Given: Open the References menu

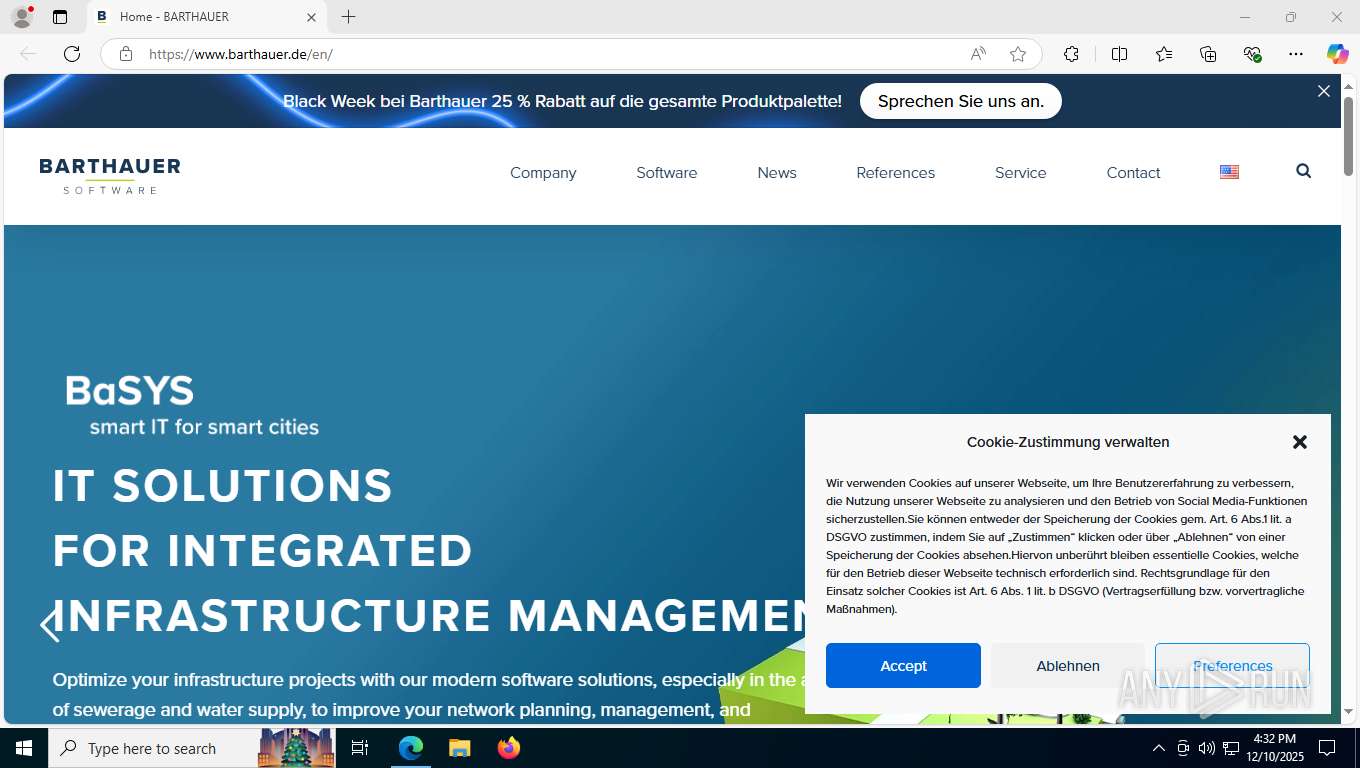Looking at the screenshot, I should pos(896,173).
